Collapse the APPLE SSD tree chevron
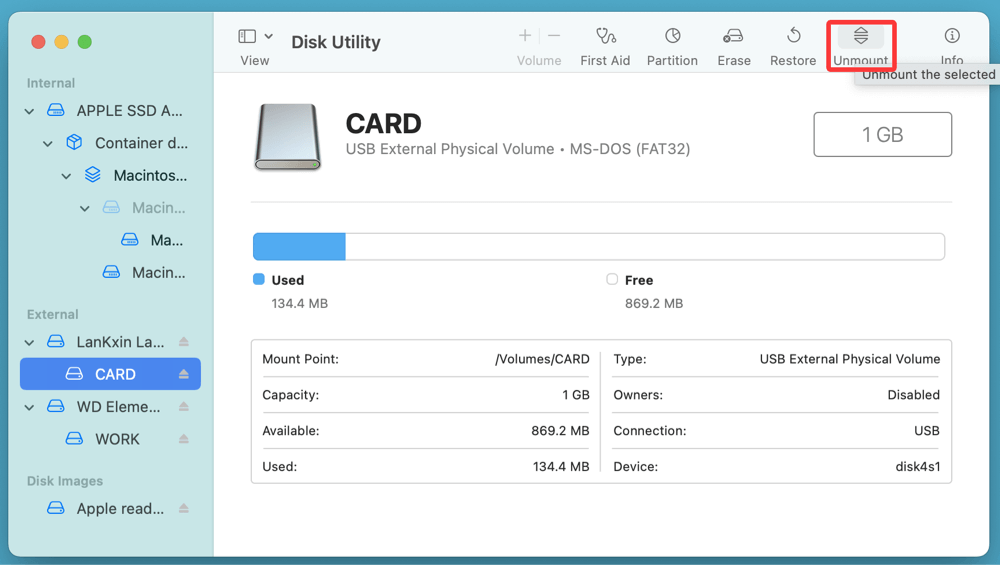 29,112
